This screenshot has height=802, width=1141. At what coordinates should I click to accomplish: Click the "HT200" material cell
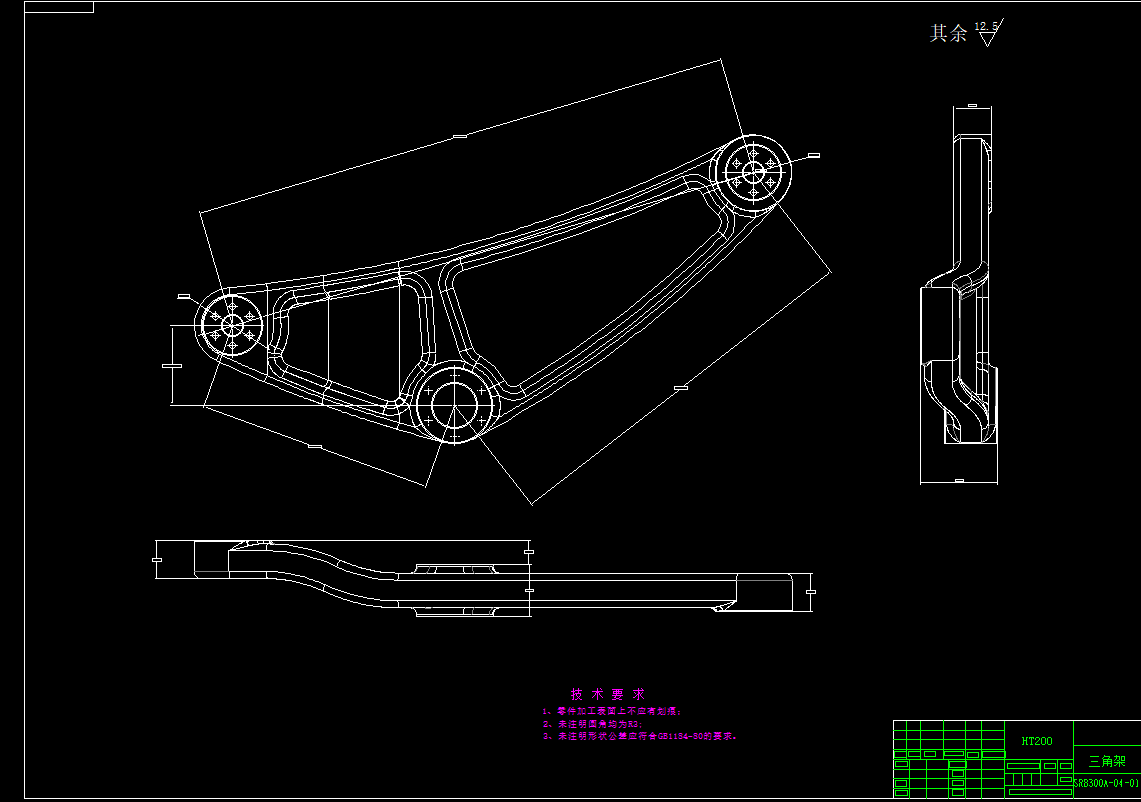click(x=1038, y=741)
